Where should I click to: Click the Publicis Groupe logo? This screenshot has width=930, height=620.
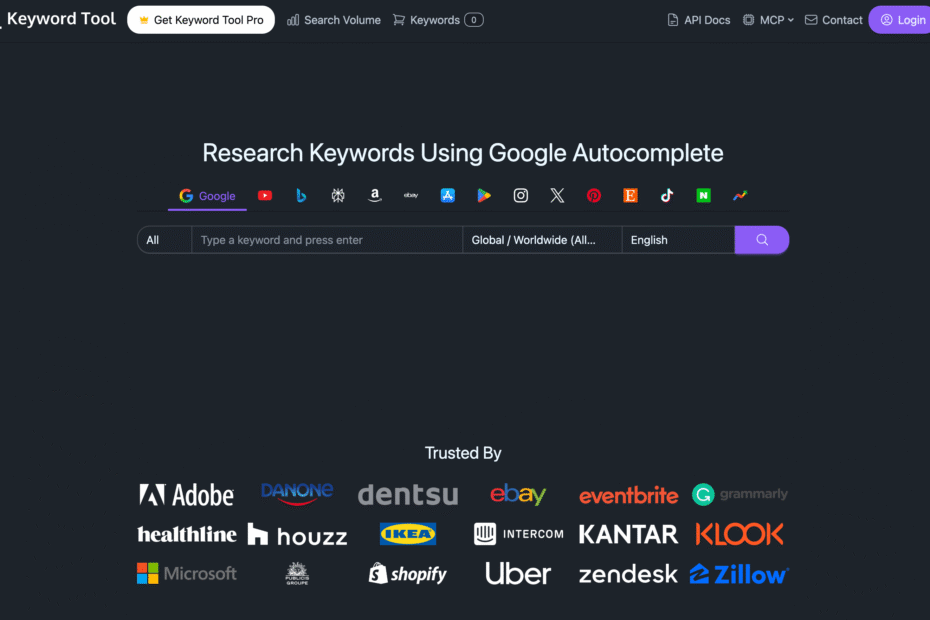tap(297, 574)
